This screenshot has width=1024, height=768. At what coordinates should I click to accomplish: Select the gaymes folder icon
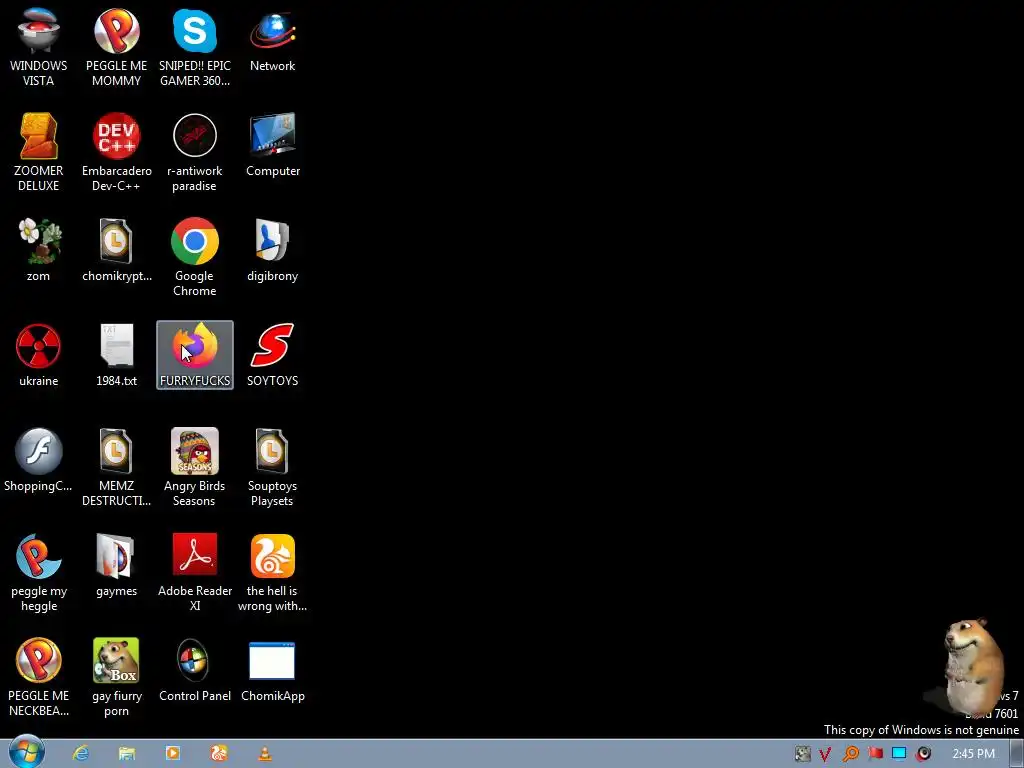pyautogui.click(x=116, y=565)
